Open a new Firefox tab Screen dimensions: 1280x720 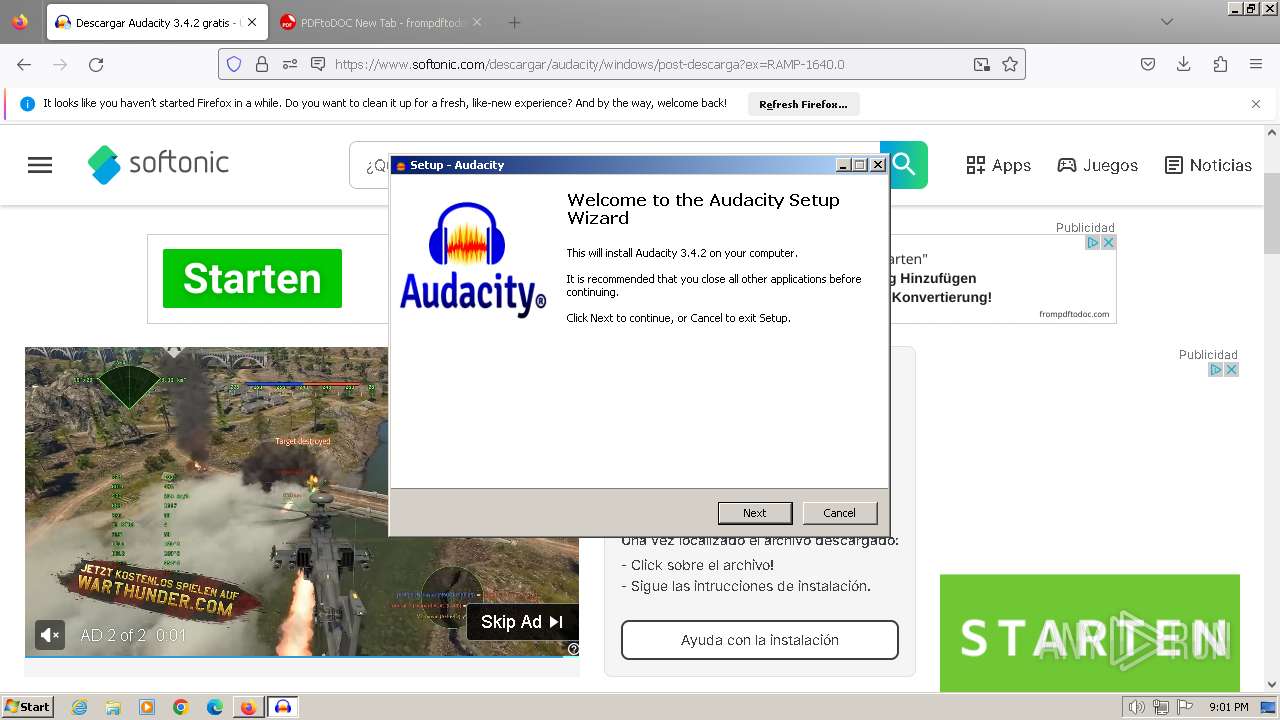point(514,22)
